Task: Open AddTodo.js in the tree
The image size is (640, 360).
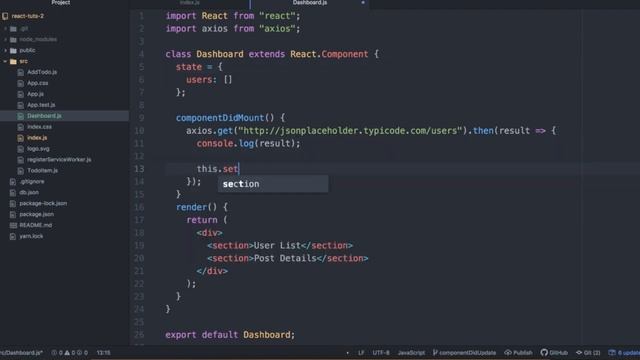Action: 42,72
